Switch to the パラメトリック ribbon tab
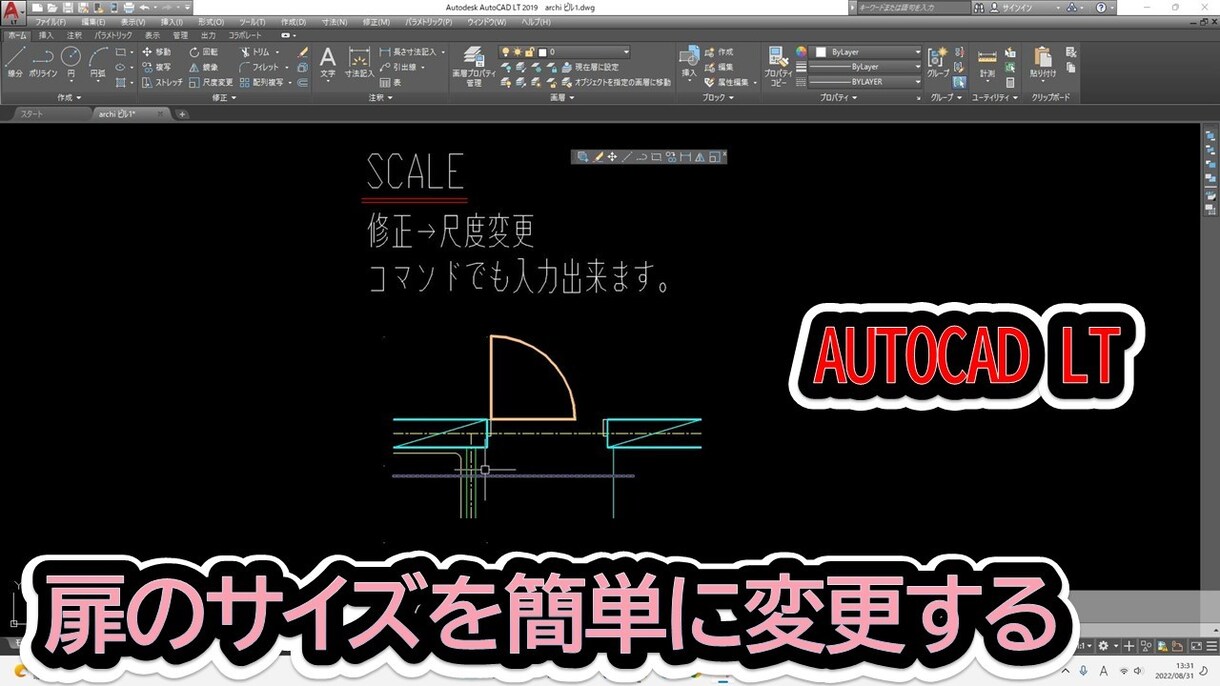Viewport: 1220px width, 686px height. coord(113,35)
